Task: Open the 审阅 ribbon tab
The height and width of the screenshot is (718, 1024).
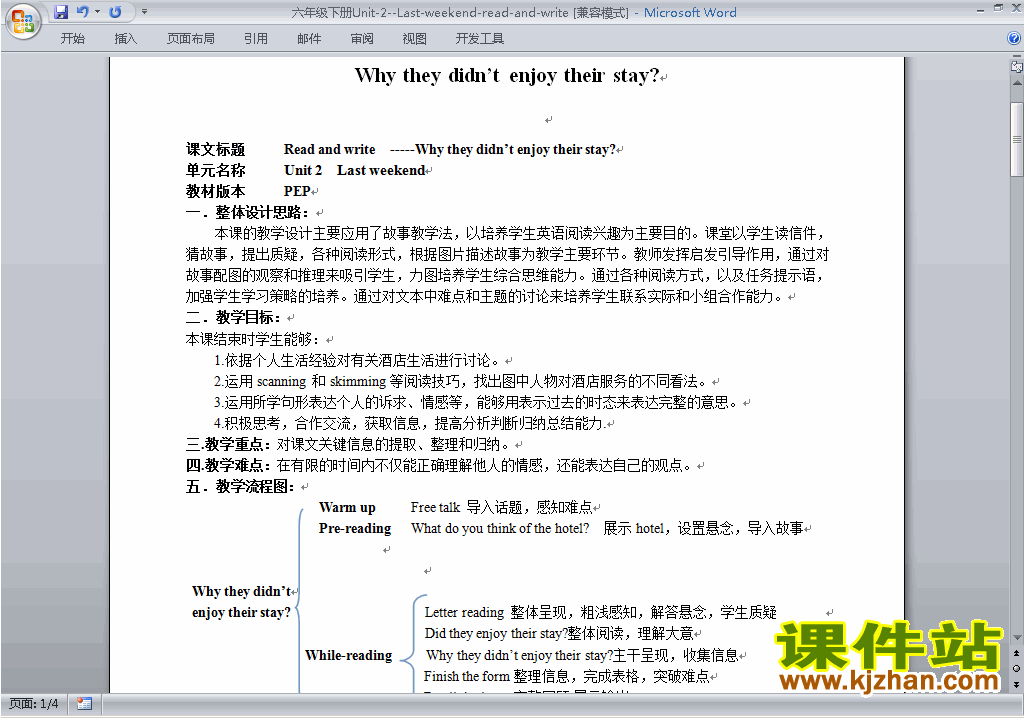Action: (x=362, y=39)
